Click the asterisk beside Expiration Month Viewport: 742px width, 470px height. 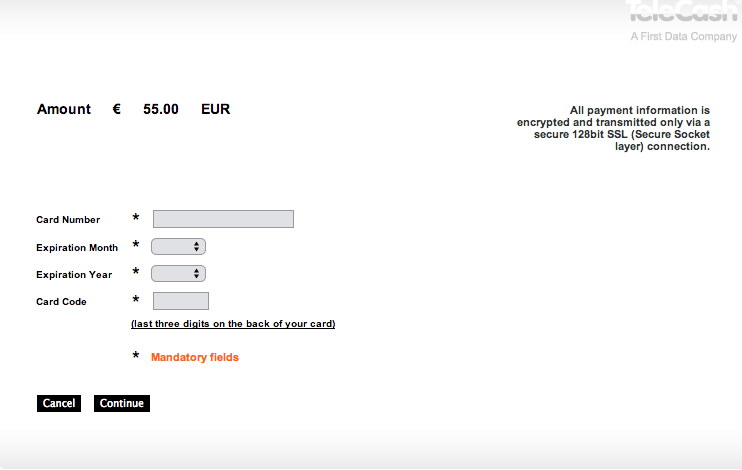pyautogui.click(x=136, y=246)
